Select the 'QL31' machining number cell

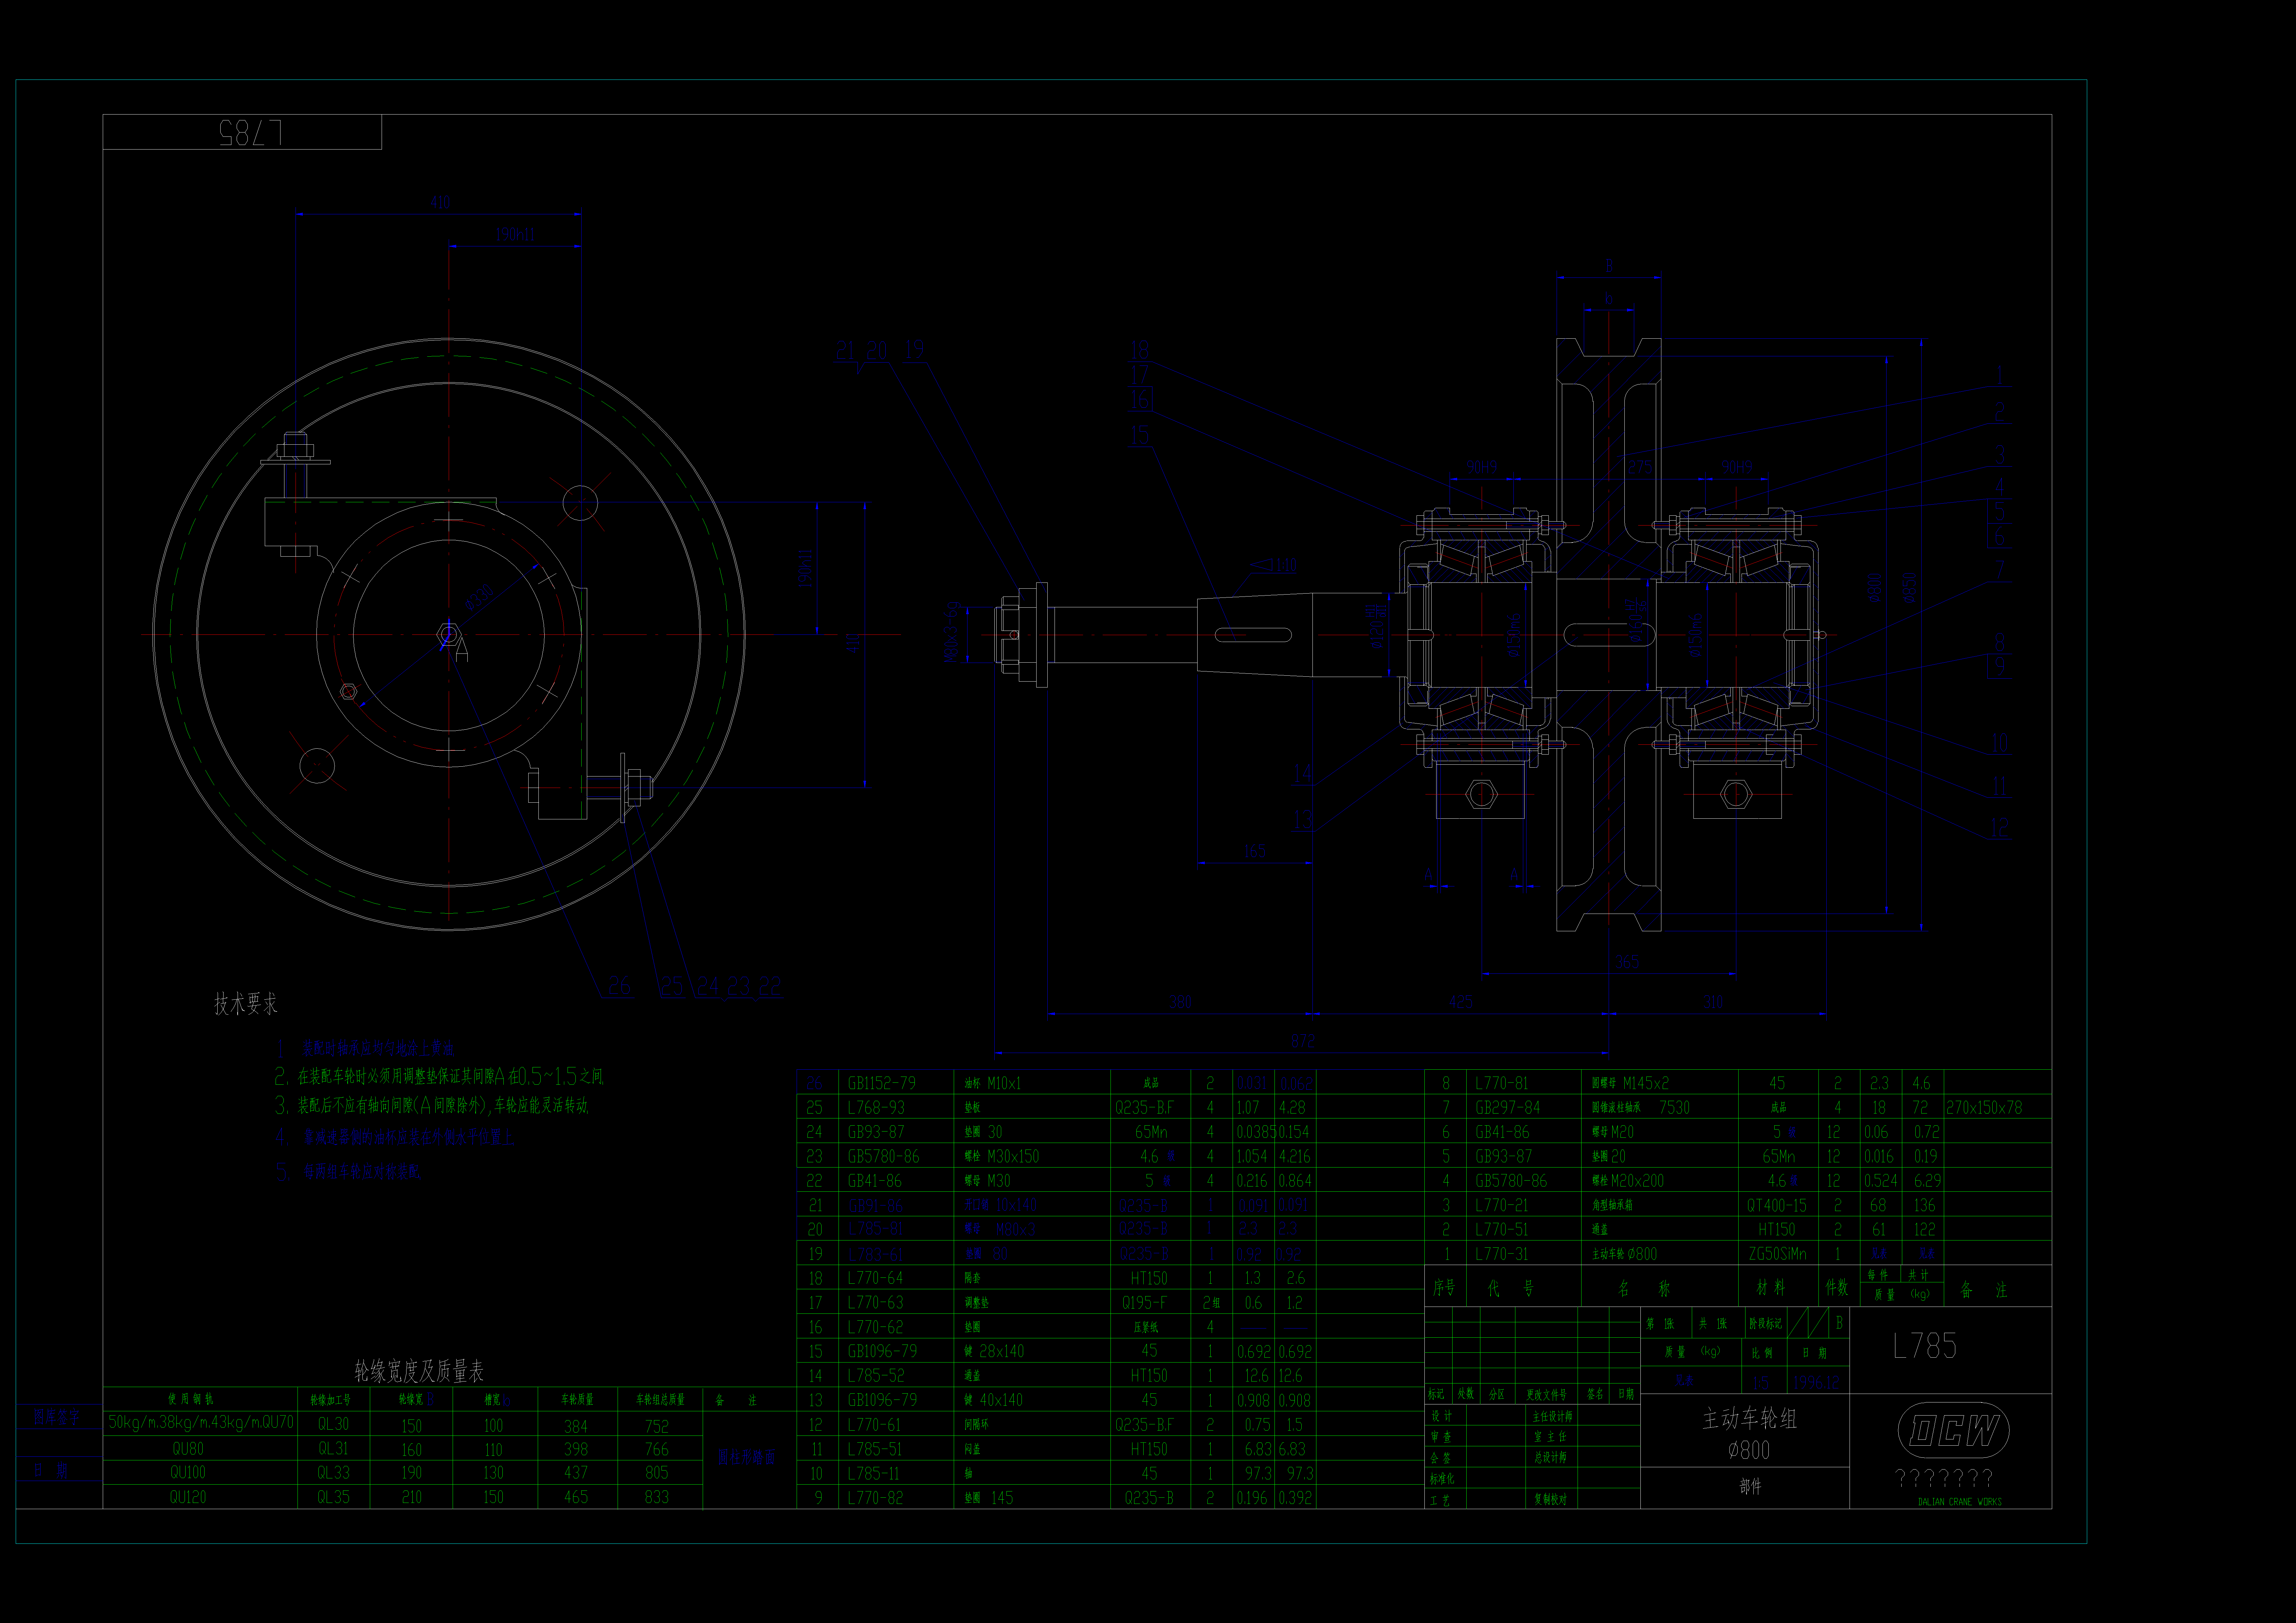click(x=333, y=1448)
